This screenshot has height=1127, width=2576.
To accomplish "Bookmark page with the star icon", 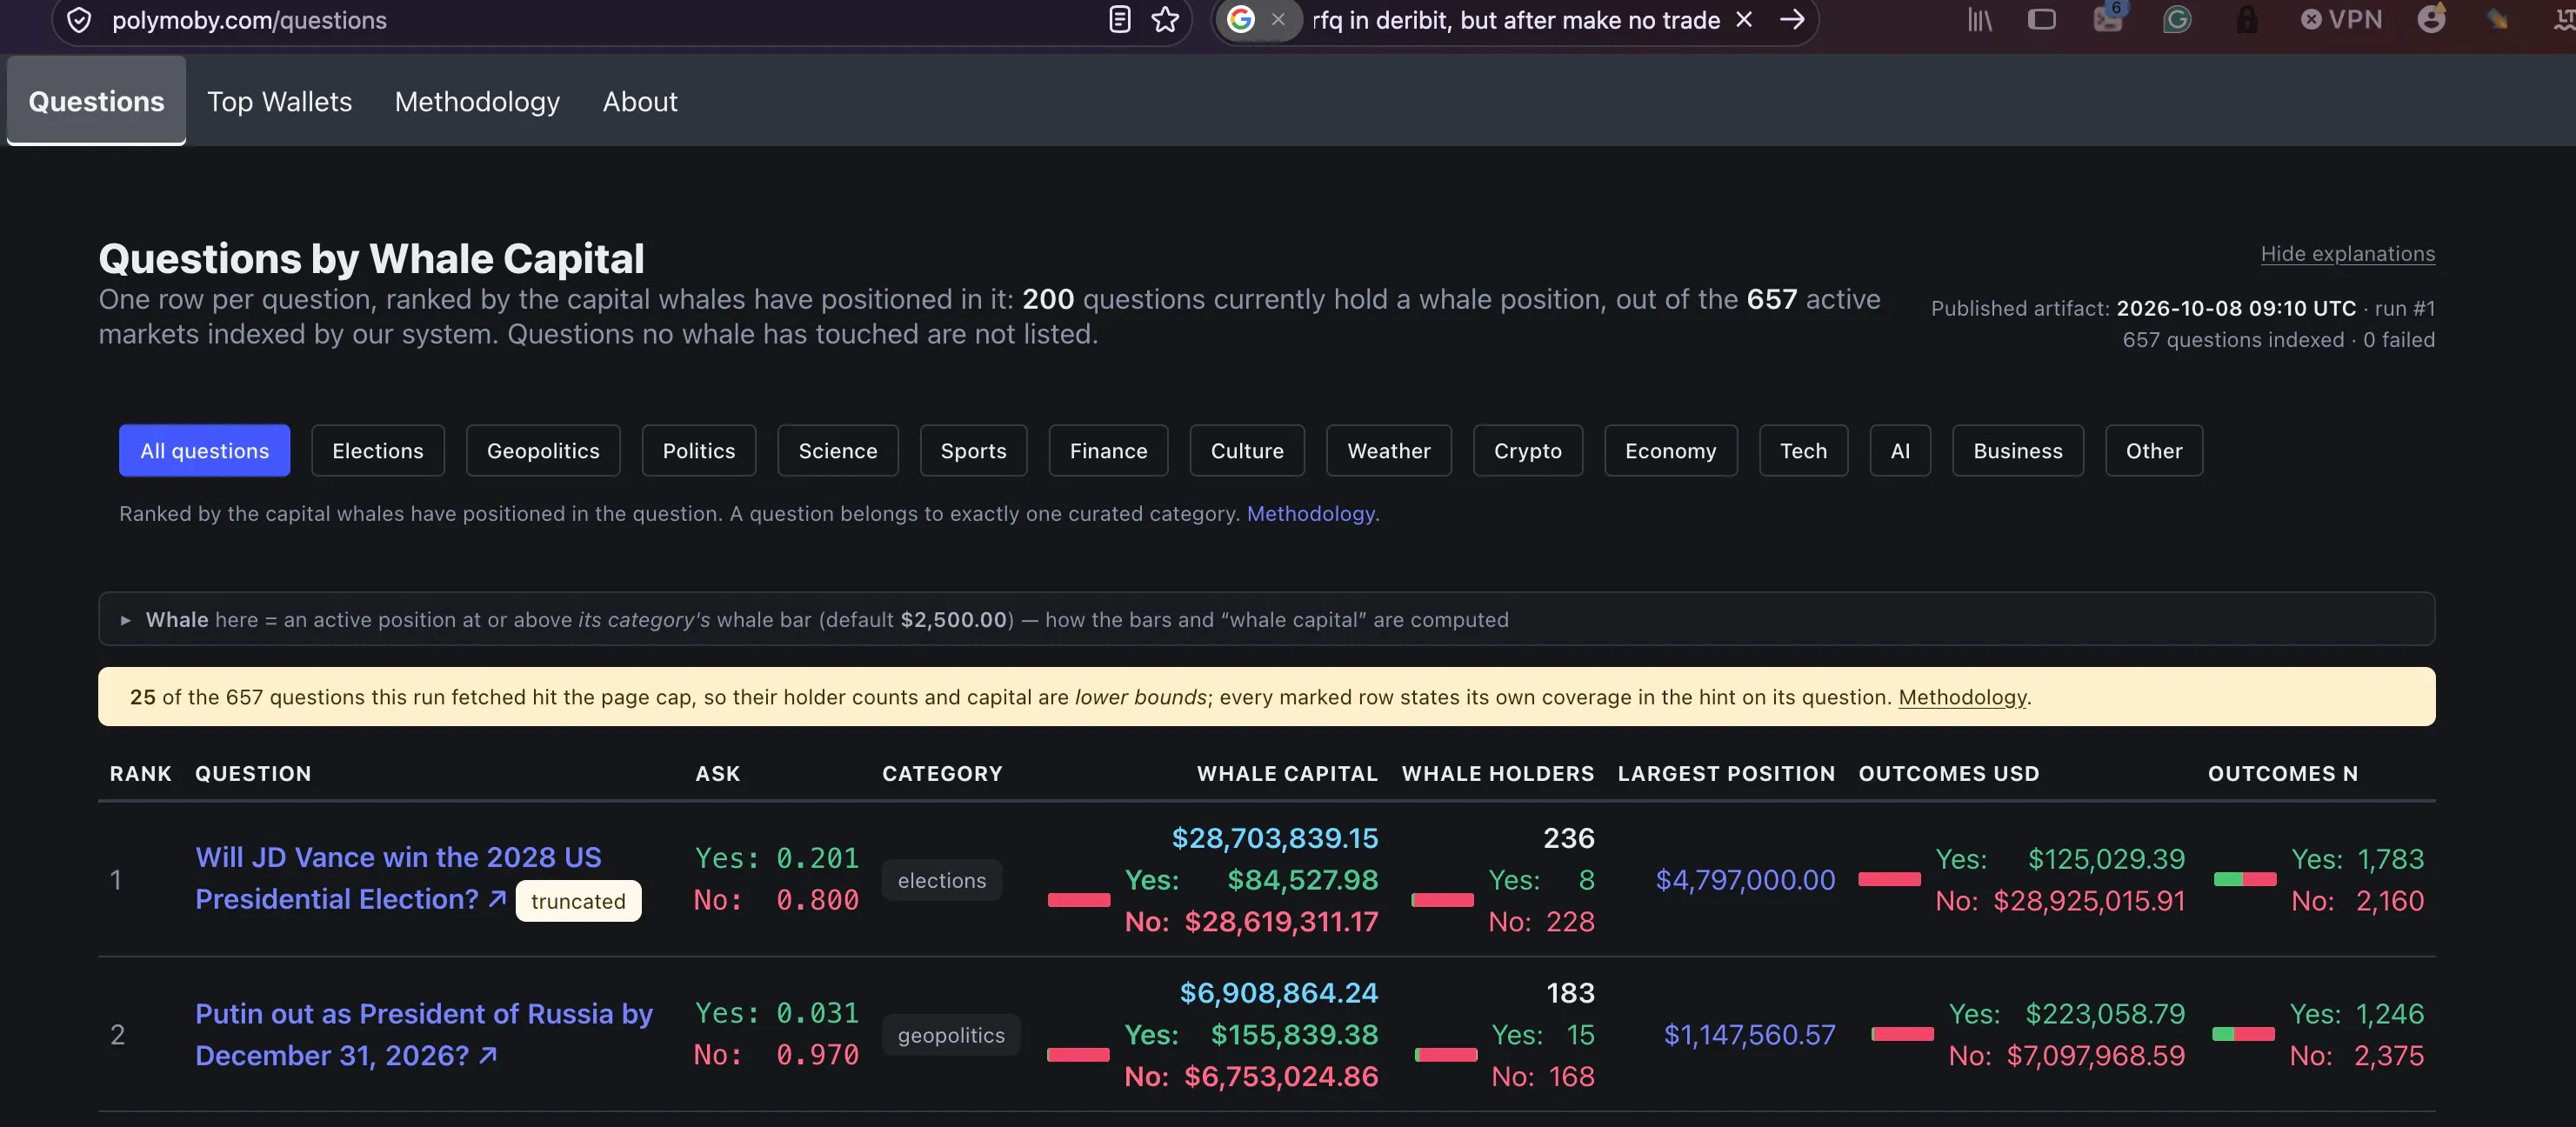I will click(1165, 20).
